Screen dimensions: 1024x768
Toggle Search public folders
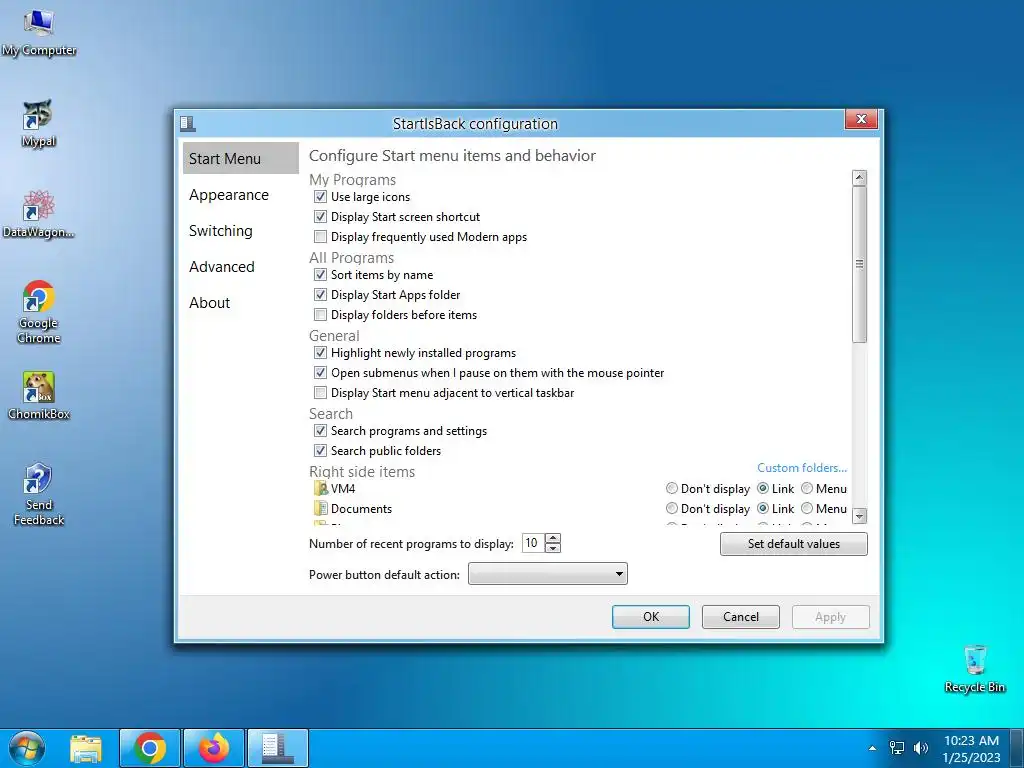[320, 451]
